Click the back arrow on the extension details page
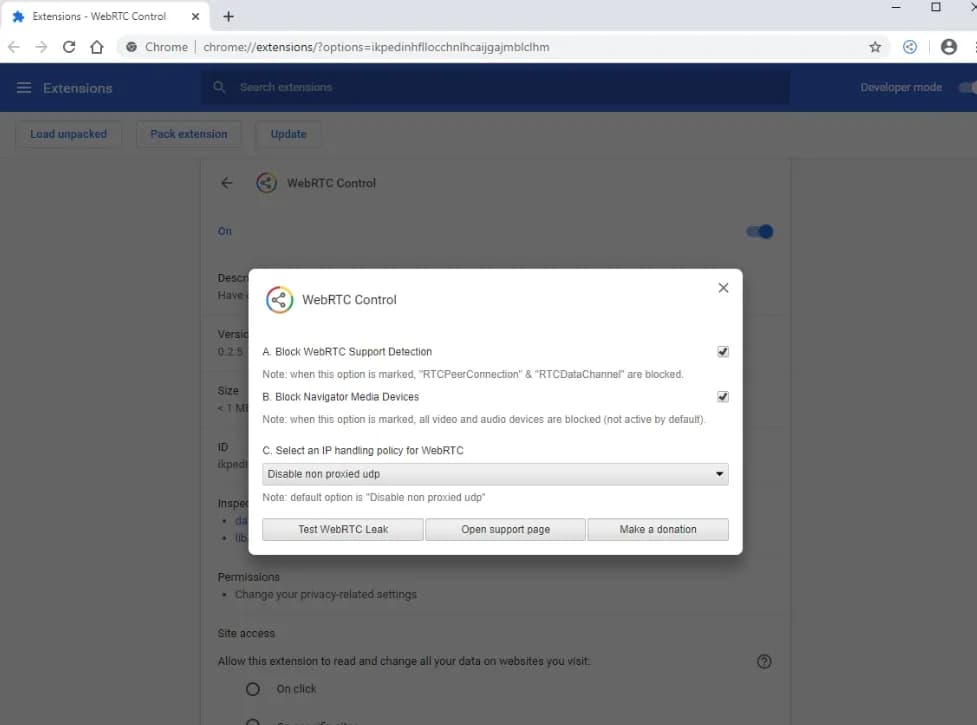Screen dimensions: 977x725 point(226,183)
